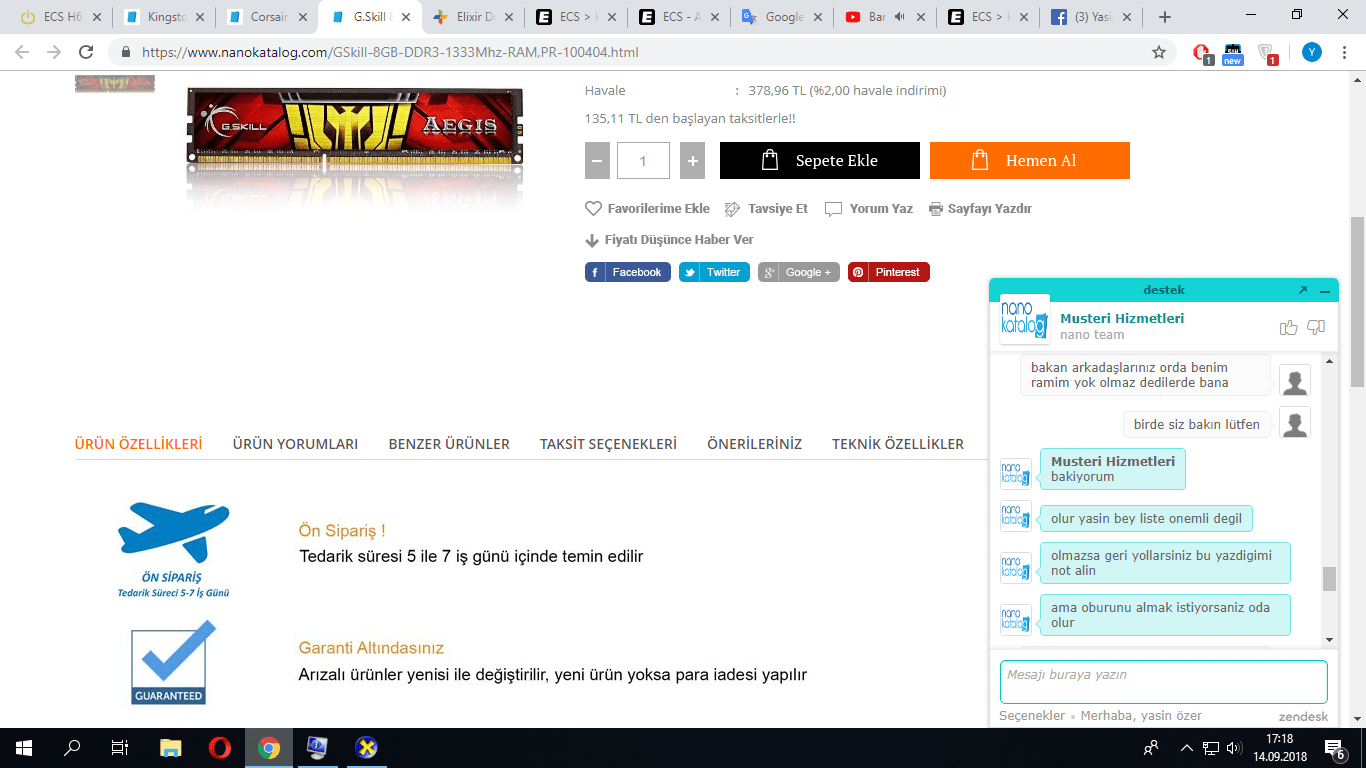Open the Chrome three-dot menu
Screen dimensions: 1366x768
(1346, 52)
